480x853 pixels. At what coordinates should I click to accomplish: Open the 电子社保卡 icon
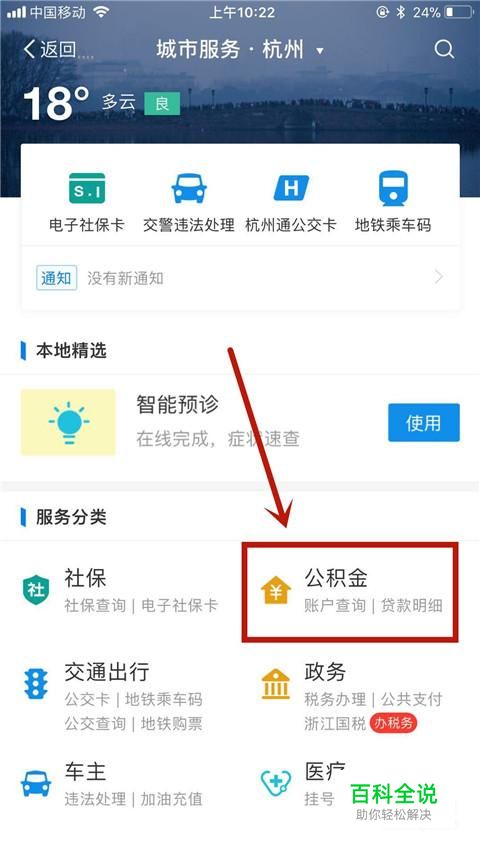click(87, 188)
